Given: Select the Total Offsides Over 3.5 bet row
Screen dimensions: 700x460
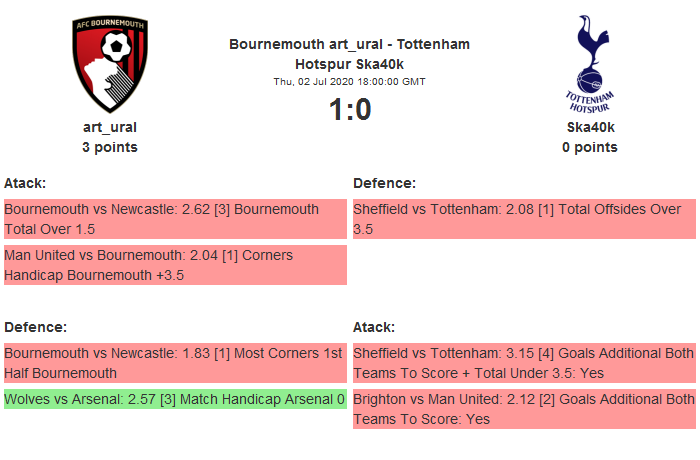Looking at the screenshot, I should click(524, 219).
